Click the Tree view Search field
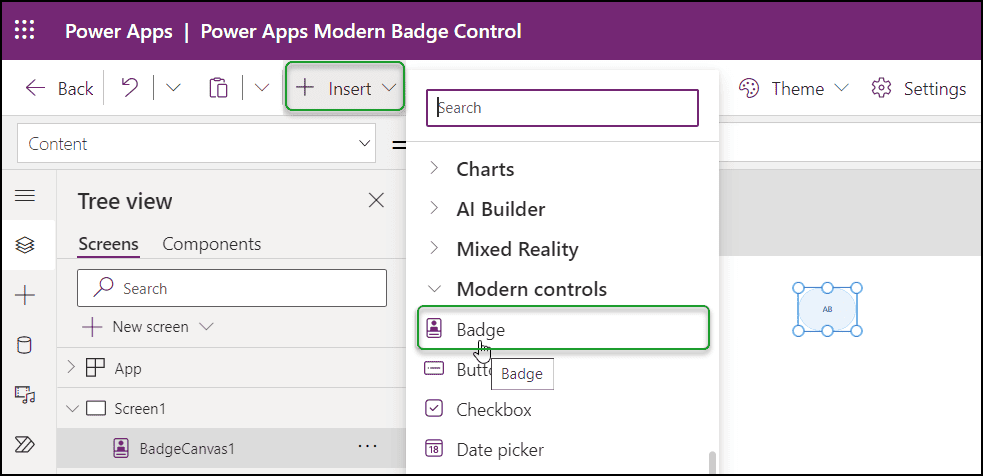Screen dimensions: 983x476 pos(232,288)
